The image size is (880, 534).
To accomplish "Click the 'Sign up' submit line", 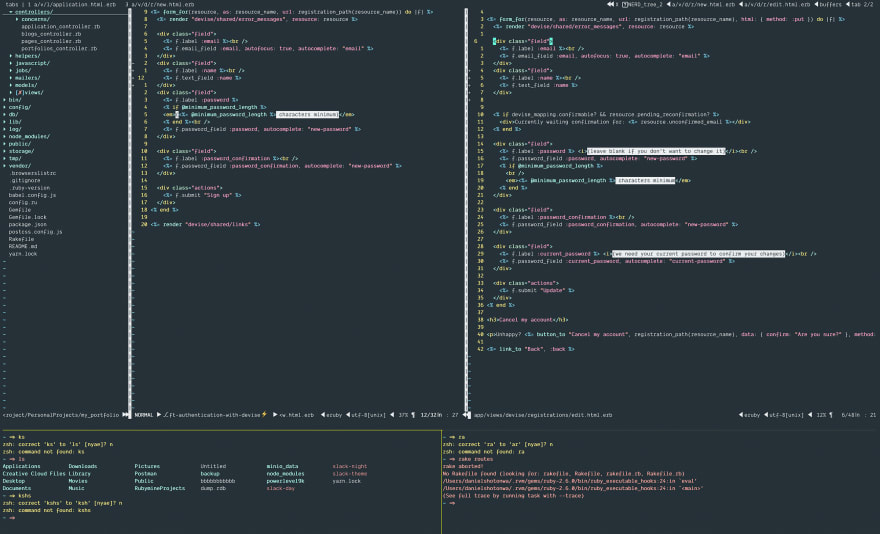I will [x=202, y=195].
